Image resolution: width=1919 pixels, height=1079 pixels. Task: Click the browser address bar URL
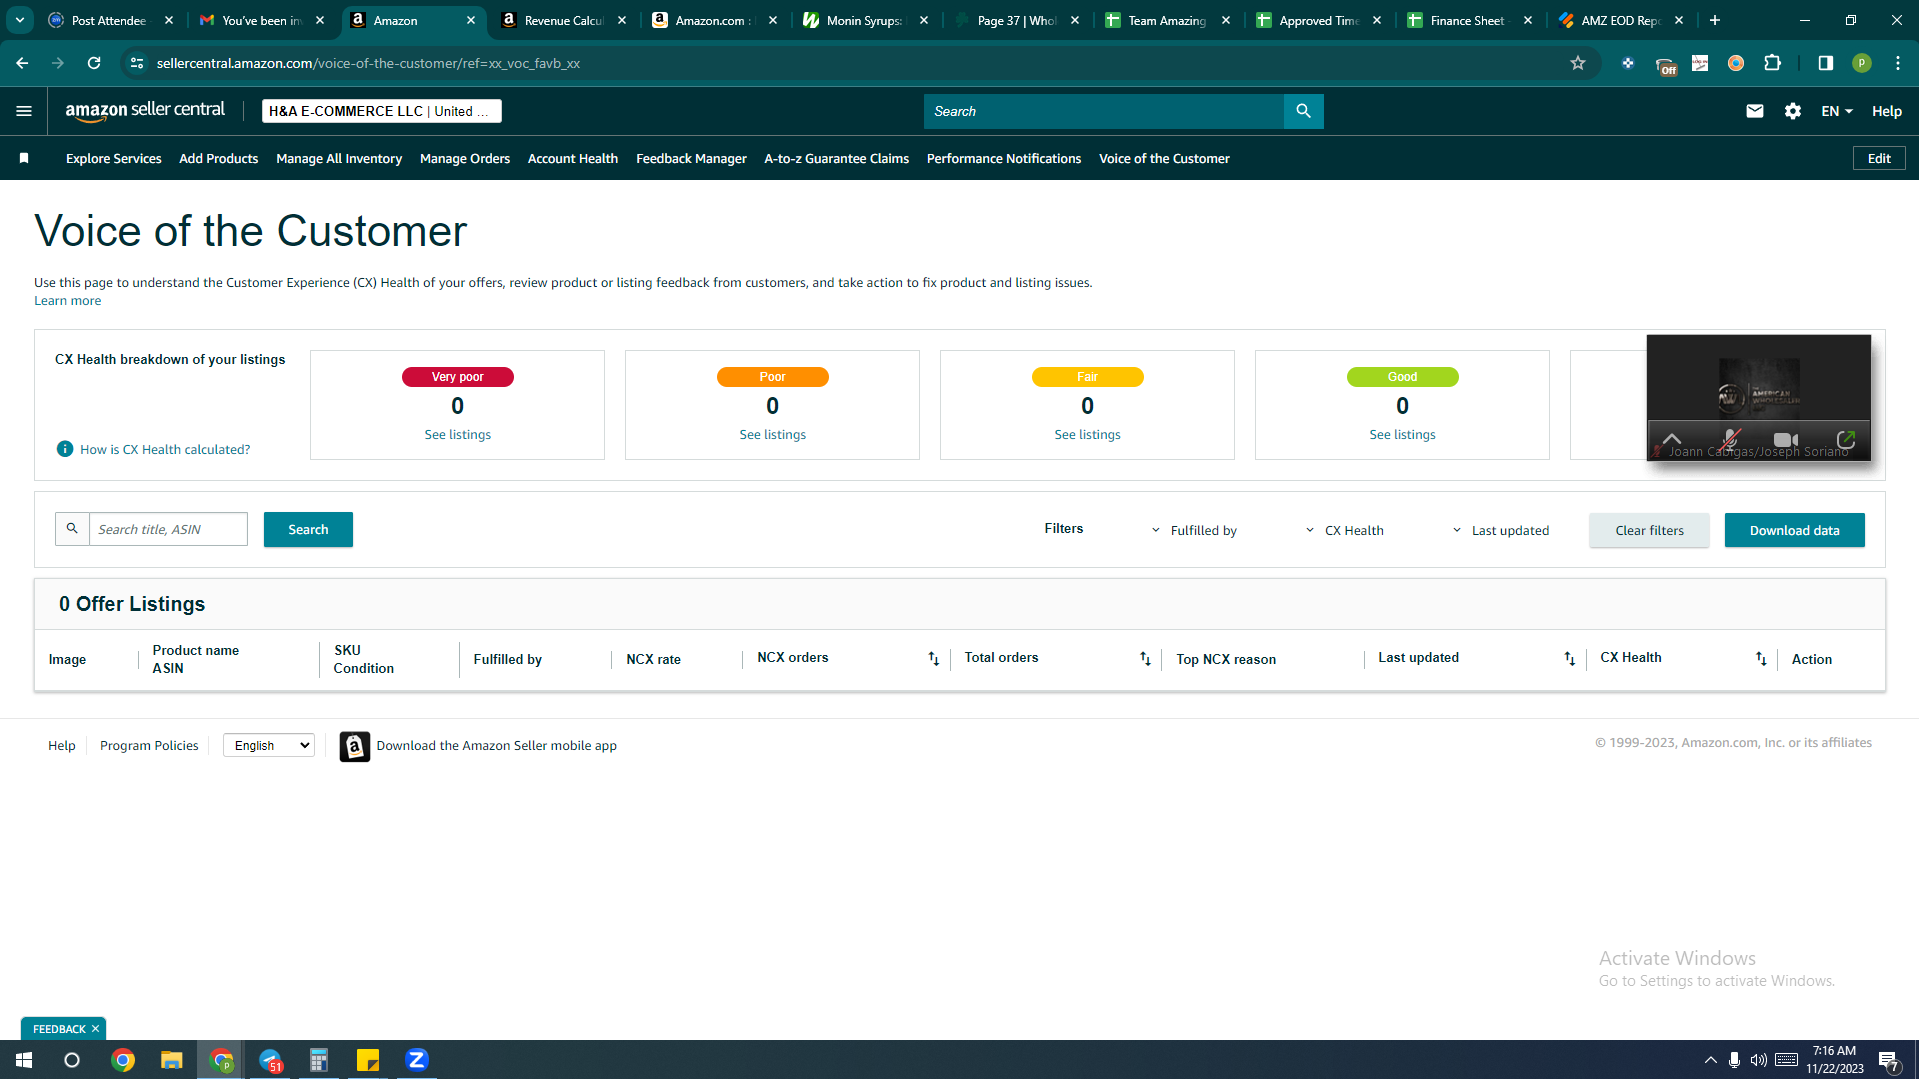coord(368,63)
